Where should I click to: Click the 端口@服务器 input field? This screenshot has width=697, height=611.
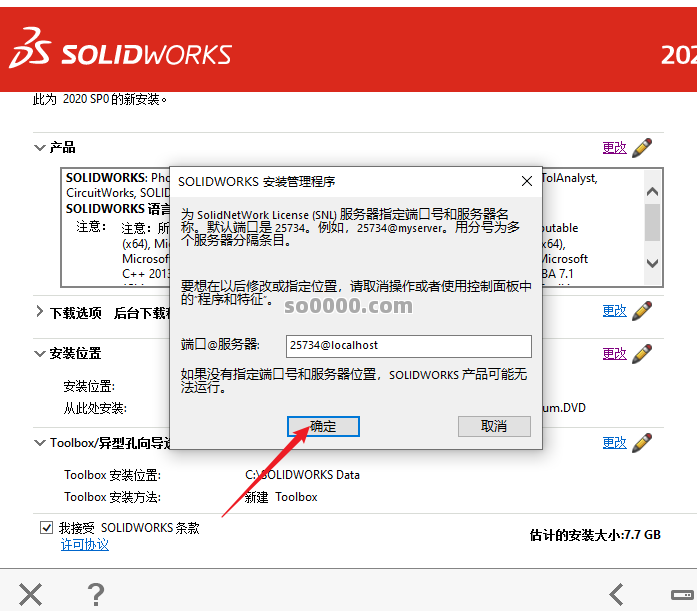click(x=409, y=346)
